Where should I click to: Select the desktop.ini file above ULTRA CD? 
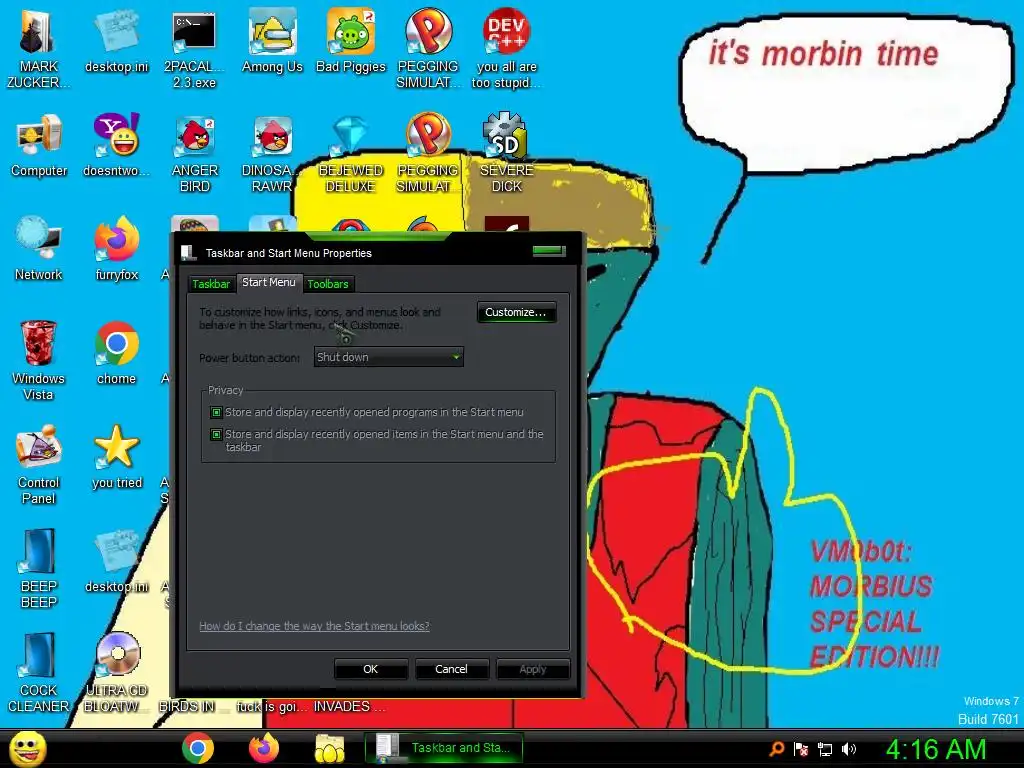coord(116,560)
